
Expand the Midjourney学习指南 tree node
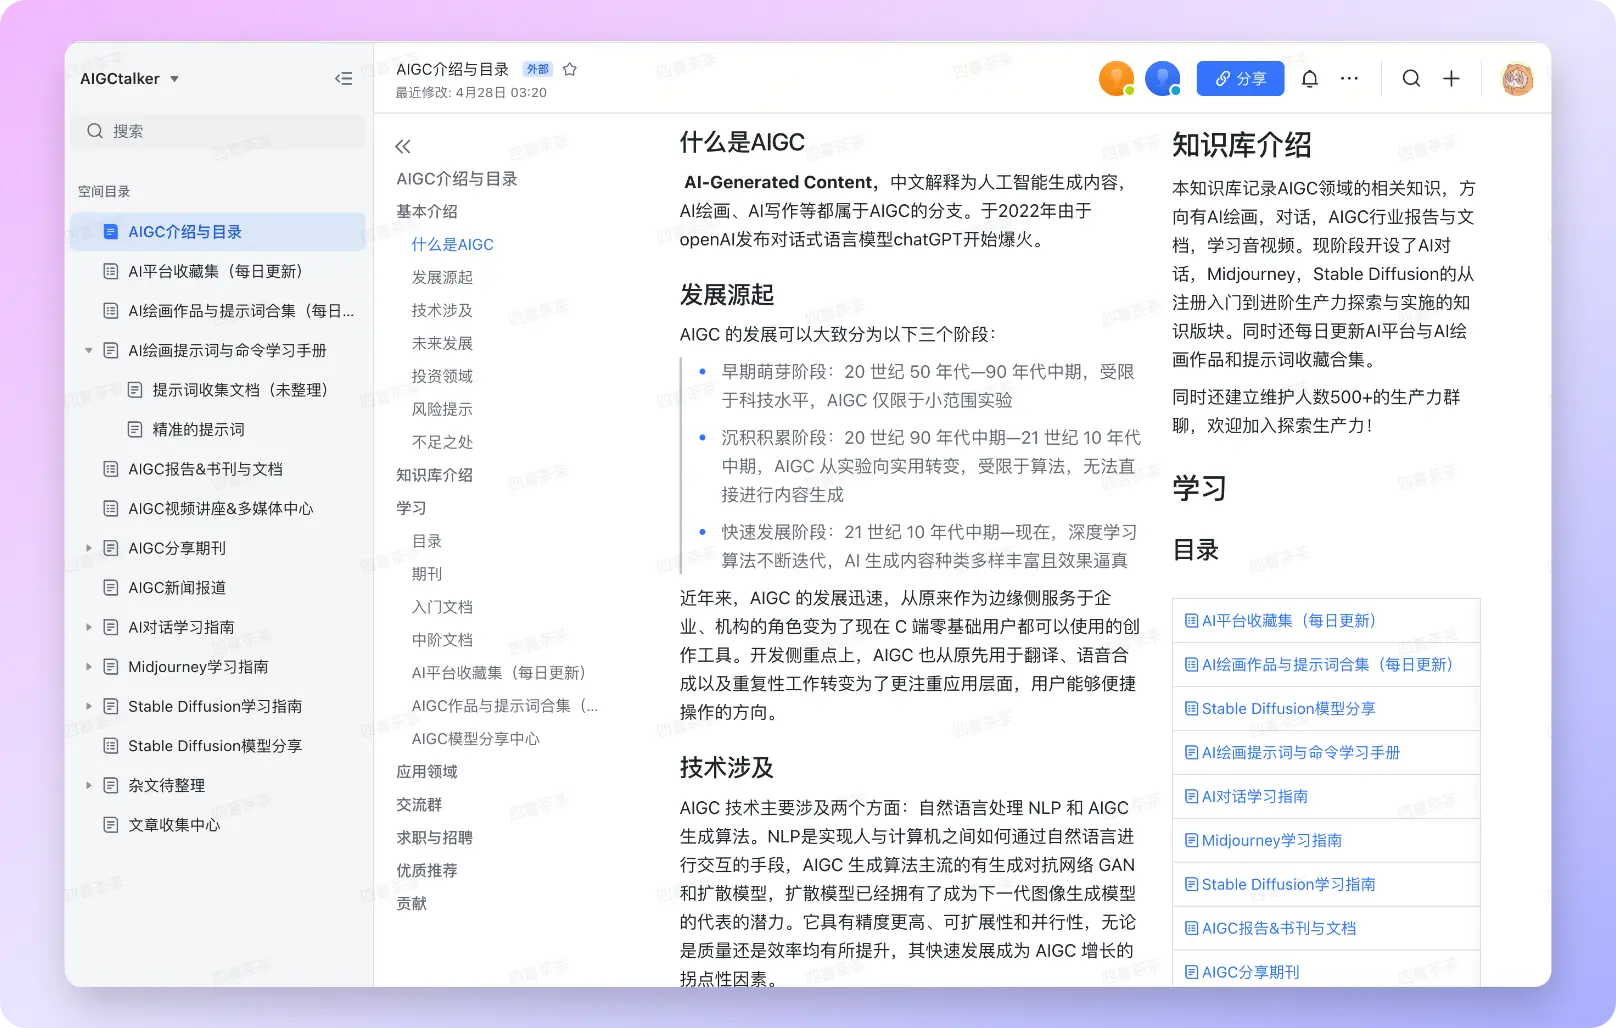pyautogui.click(x=89, y=667)
